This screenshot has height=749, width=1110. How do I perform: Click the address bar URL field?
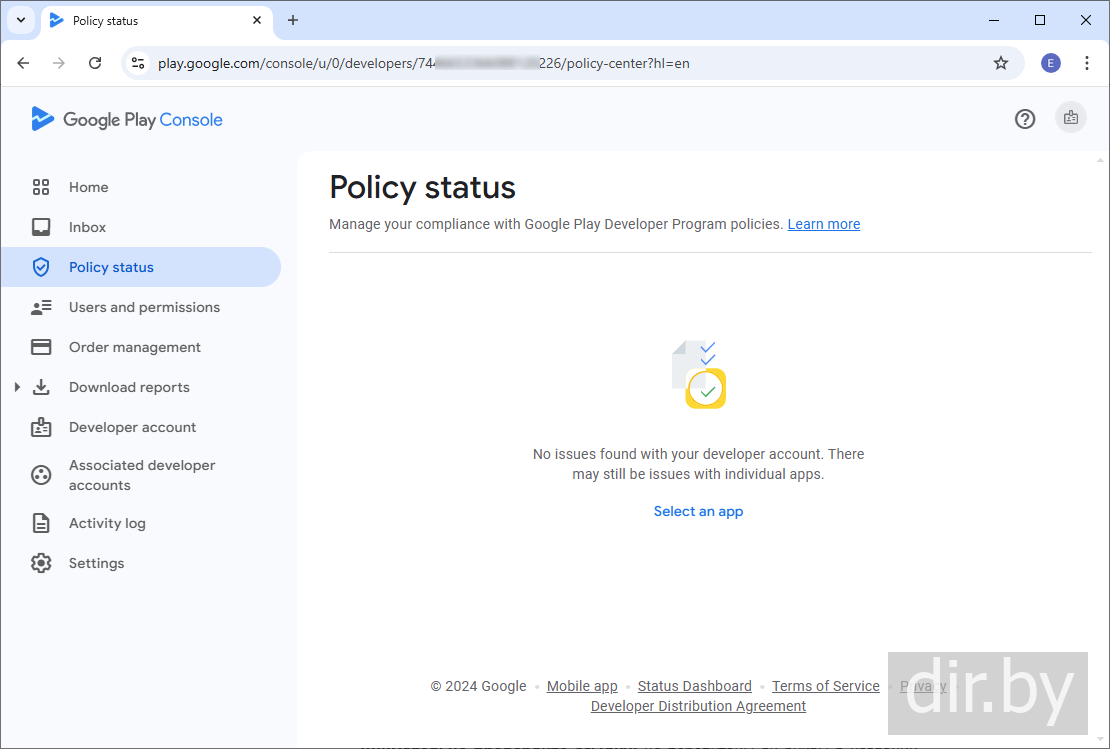(560, 63)
